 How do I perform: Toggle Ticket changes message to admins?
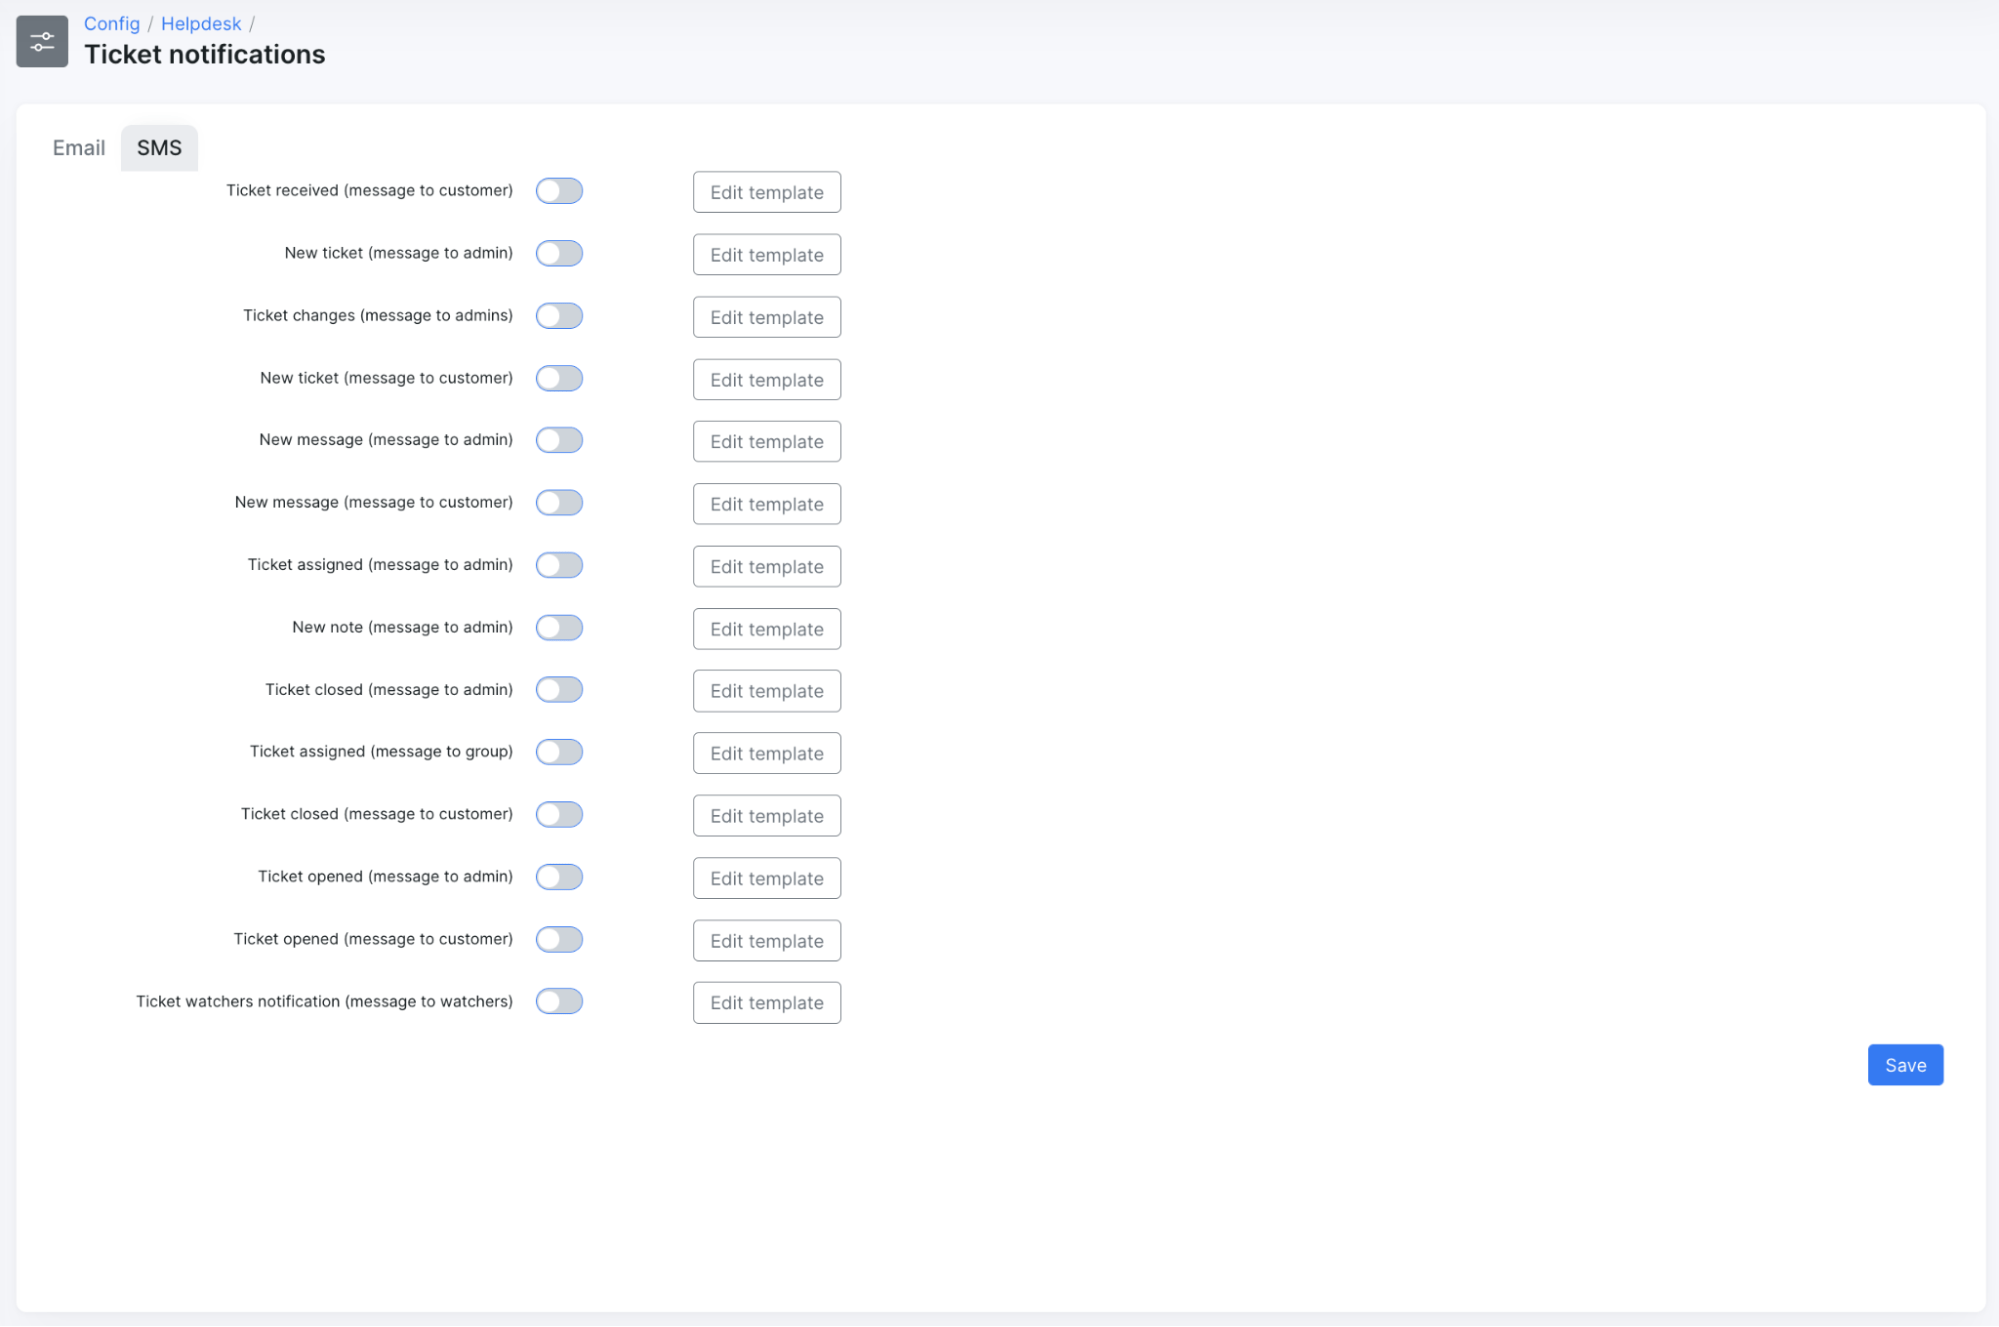pos(559,315)
